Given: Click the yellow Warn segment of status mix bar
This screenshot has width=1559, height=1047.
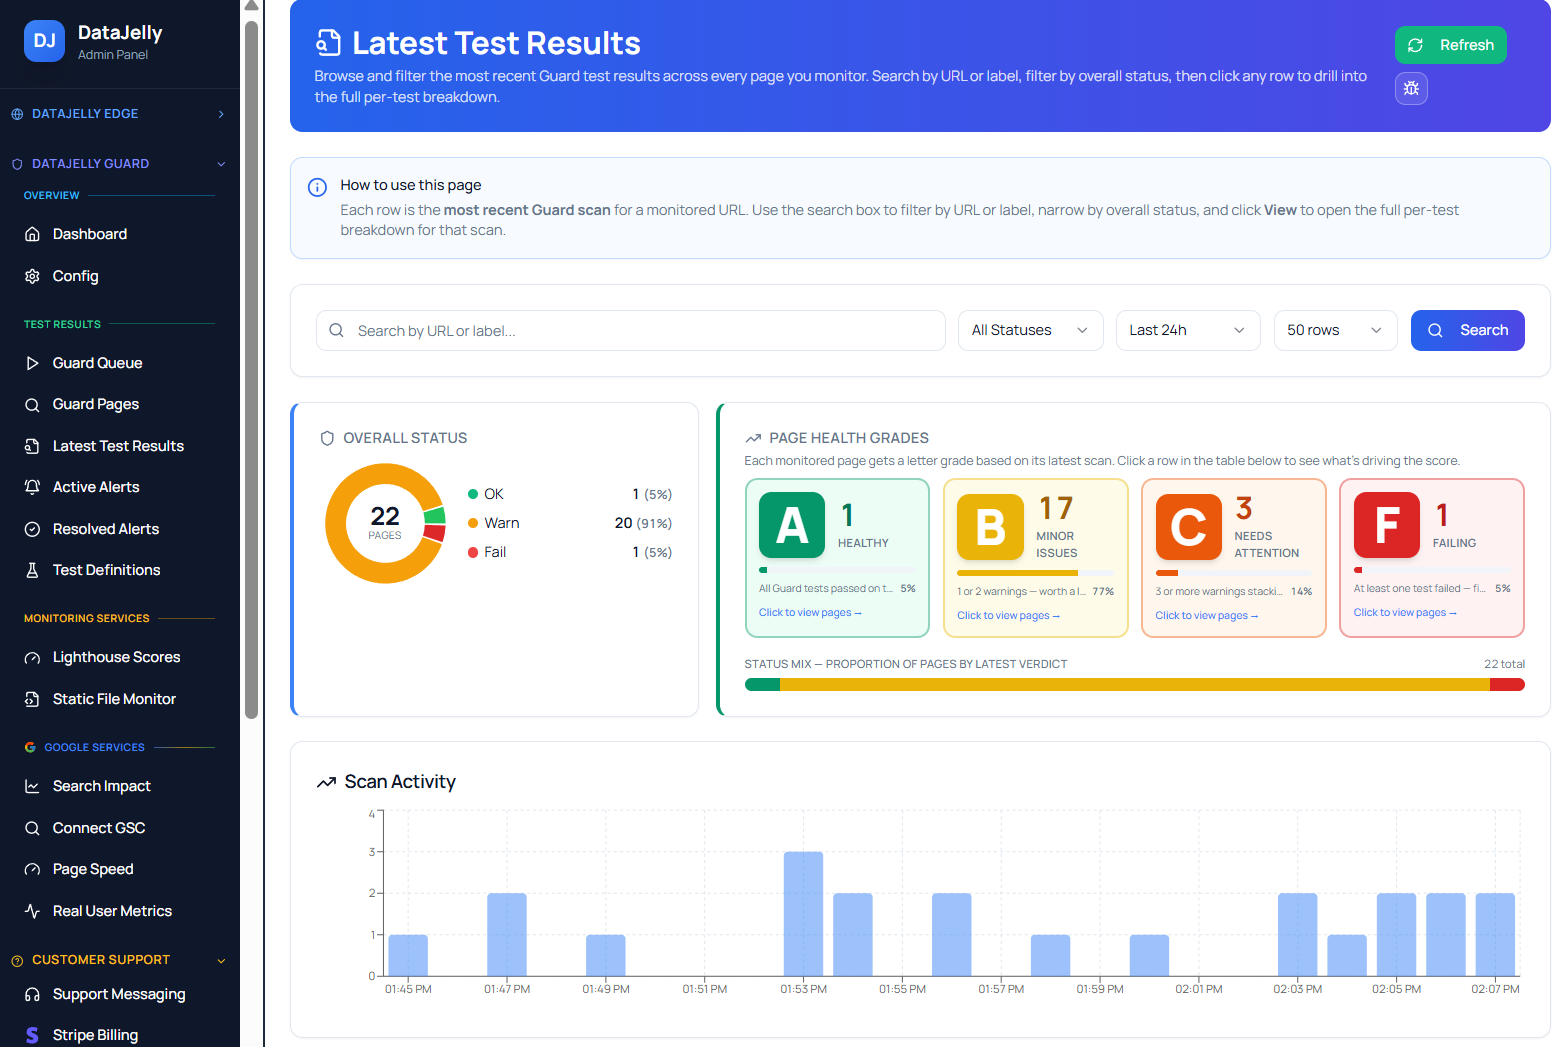Looking at the screenshot, I should (x=1135, y=685).
